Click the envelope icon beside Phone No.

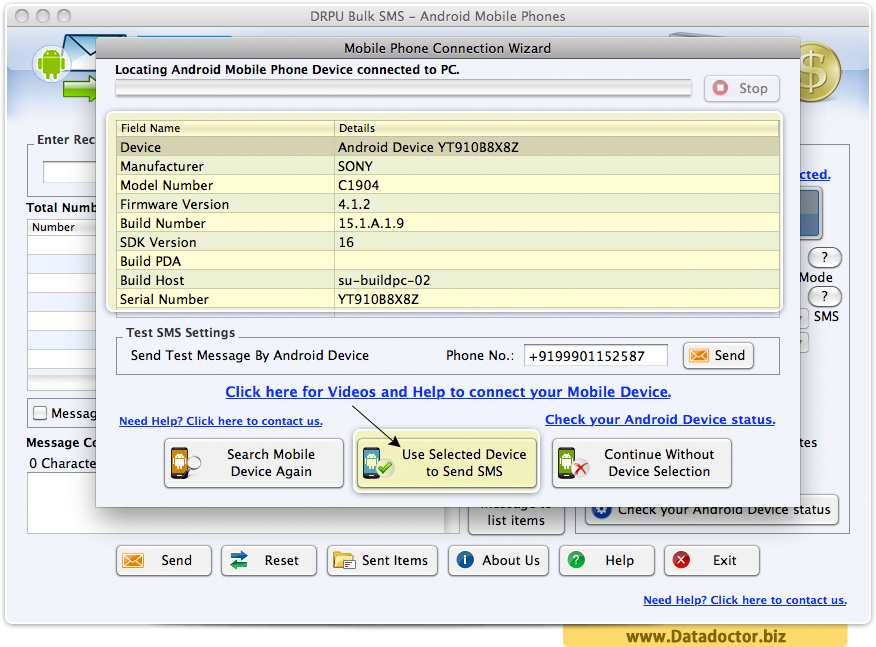[x=699, y=355]
